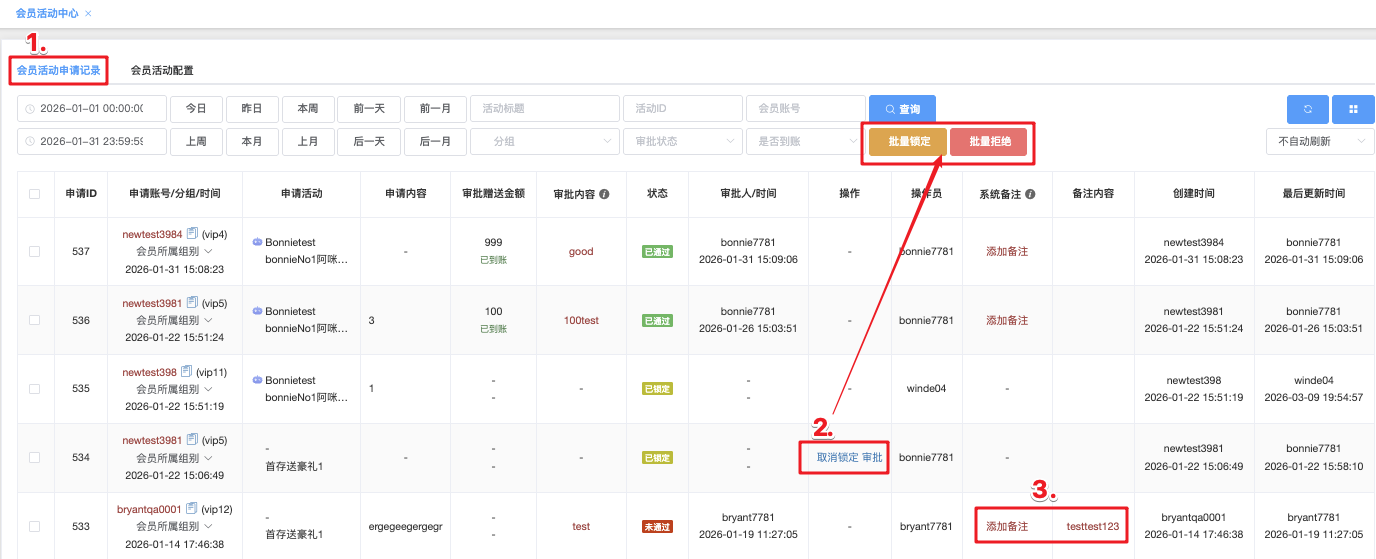Focus the 活动标题 input field
This screenshot has height=559, width=1376.
click(x=544, y=109)
